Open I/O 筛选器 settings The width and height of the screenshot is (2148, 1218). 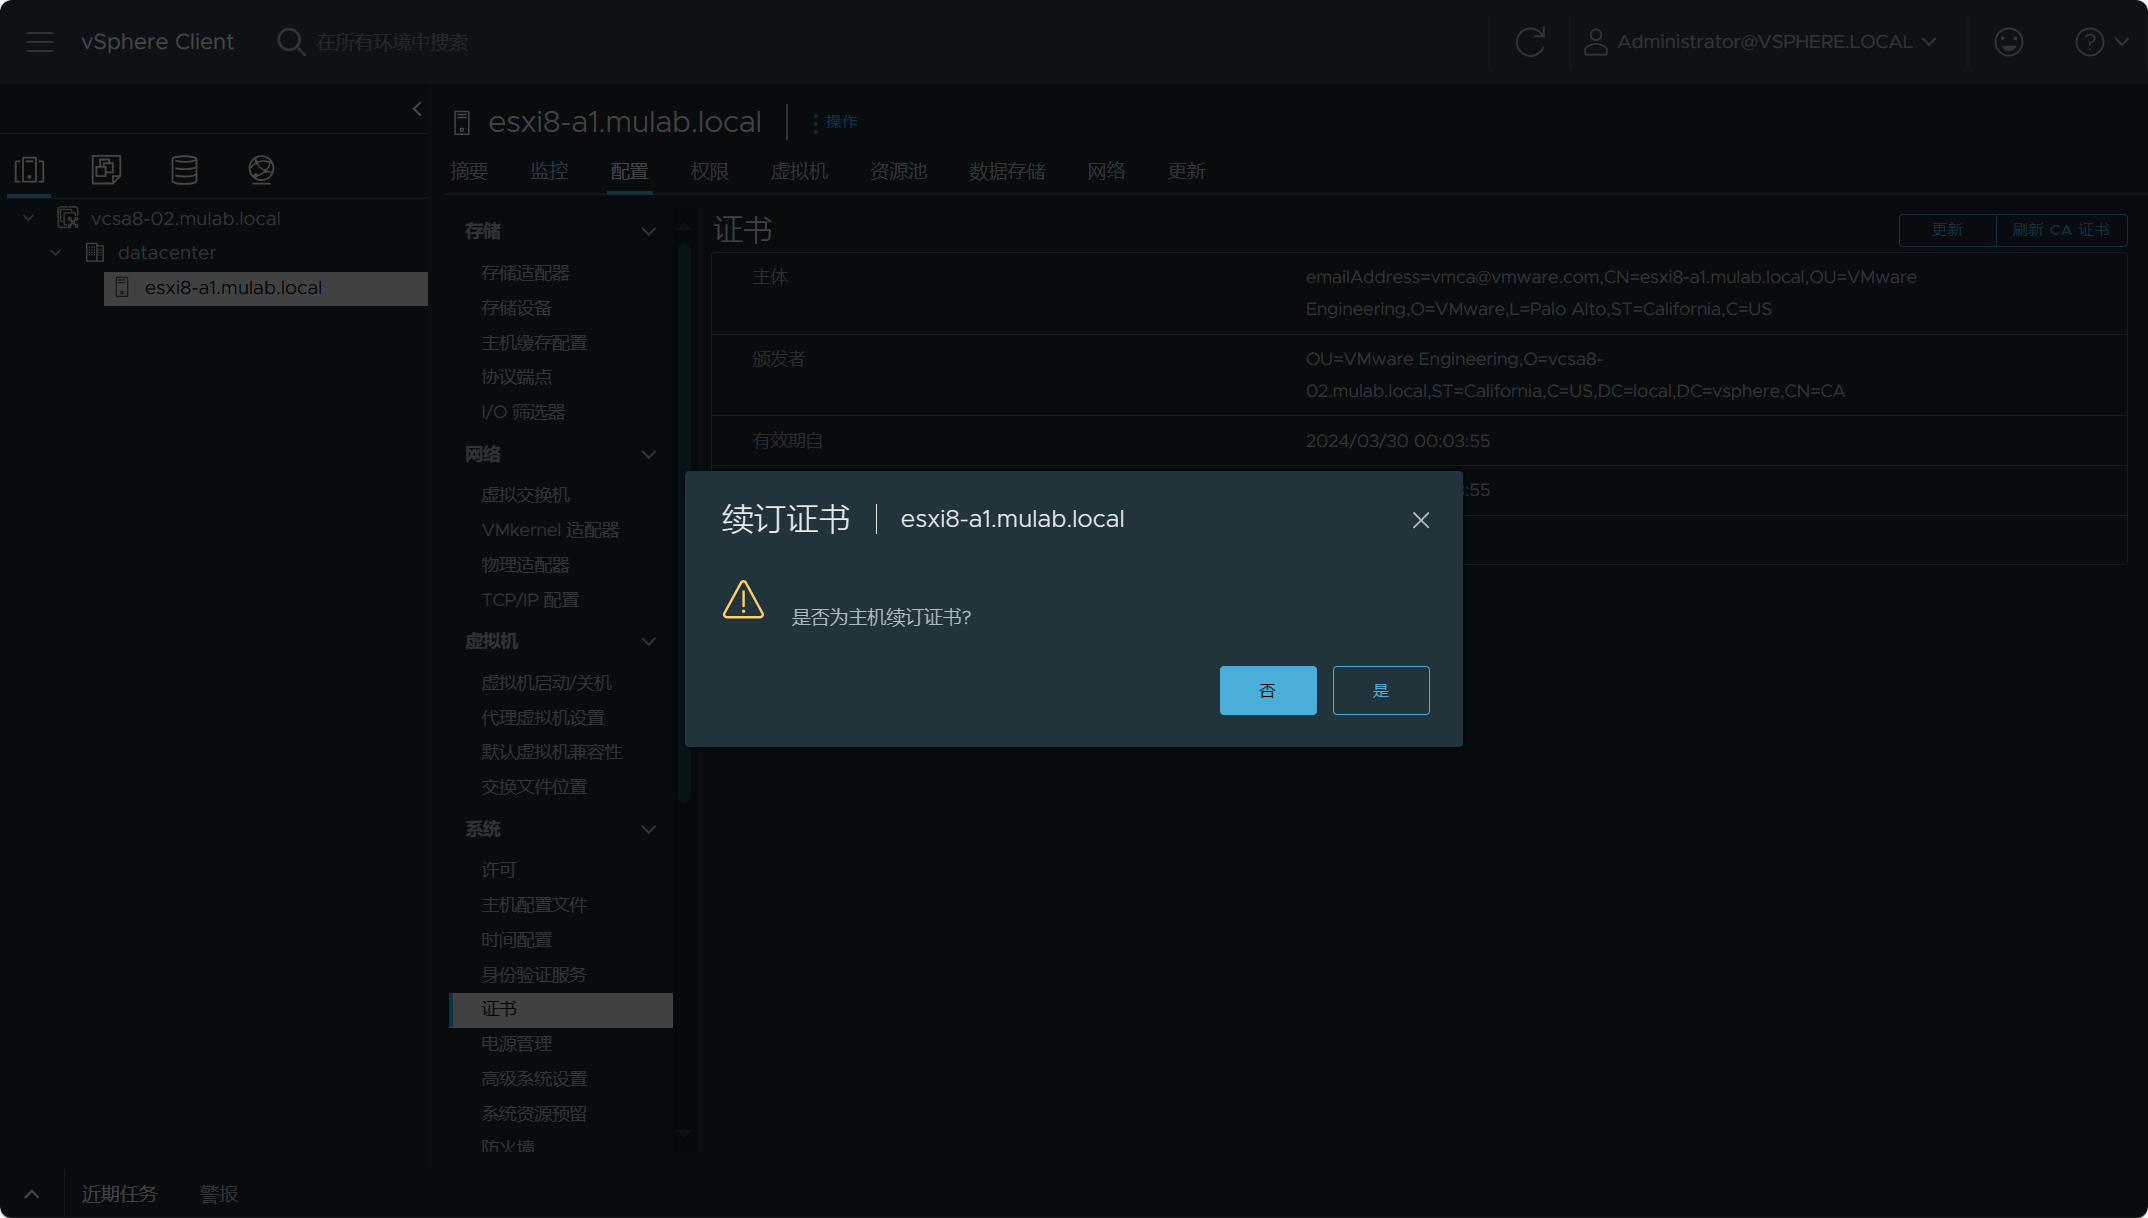tap(523, 412)
